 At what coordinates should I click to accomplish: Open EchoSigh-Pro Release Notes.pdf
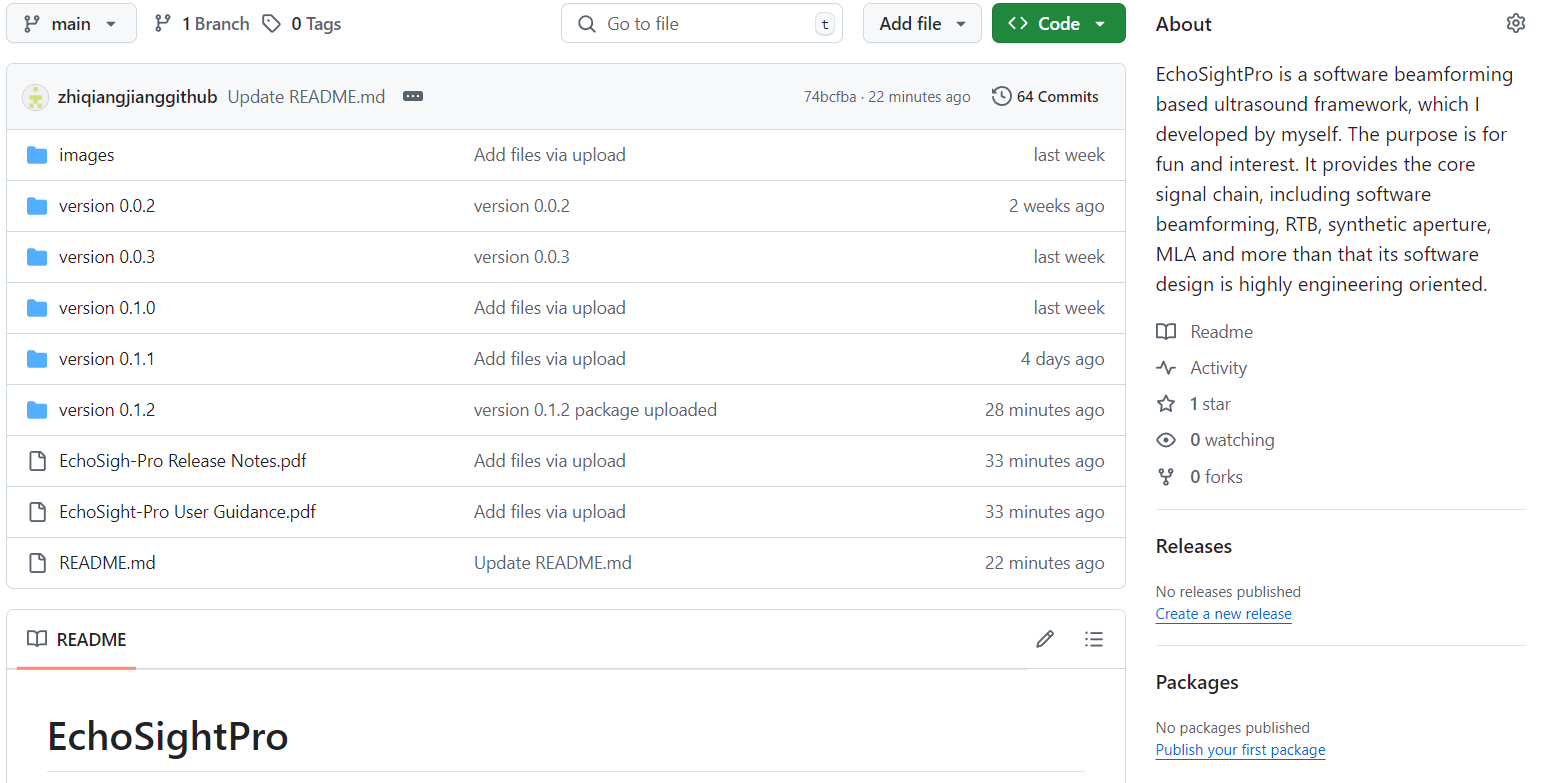pyautogui.click(x=183, y=461)
